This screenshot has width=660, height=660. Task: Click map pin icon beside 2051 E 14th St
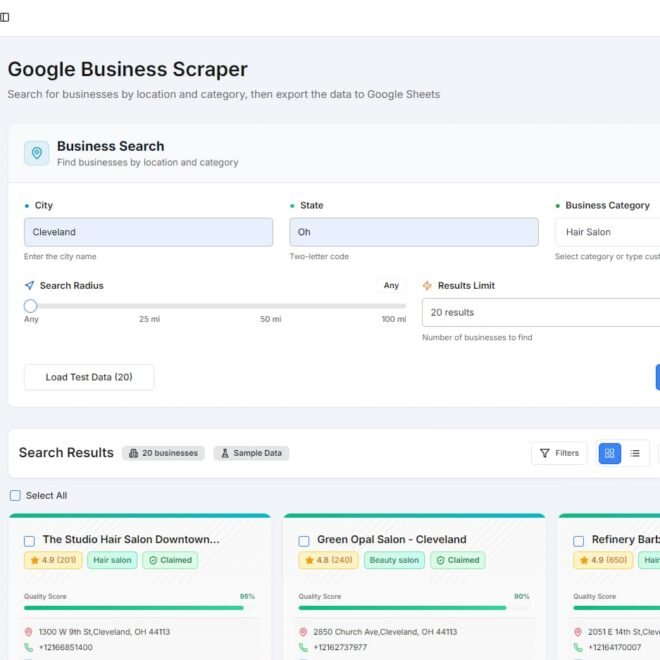(x=578, y=632)
